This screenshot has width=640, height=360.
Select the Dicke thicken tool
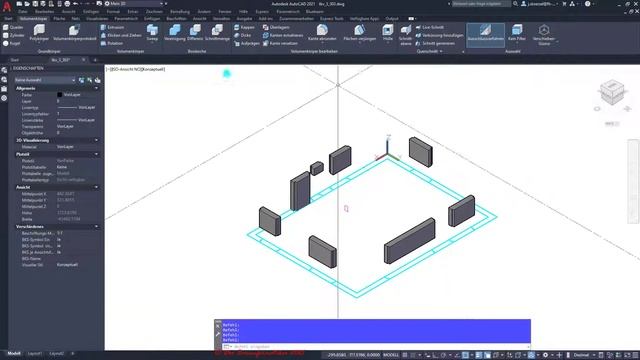pos(242,36)
